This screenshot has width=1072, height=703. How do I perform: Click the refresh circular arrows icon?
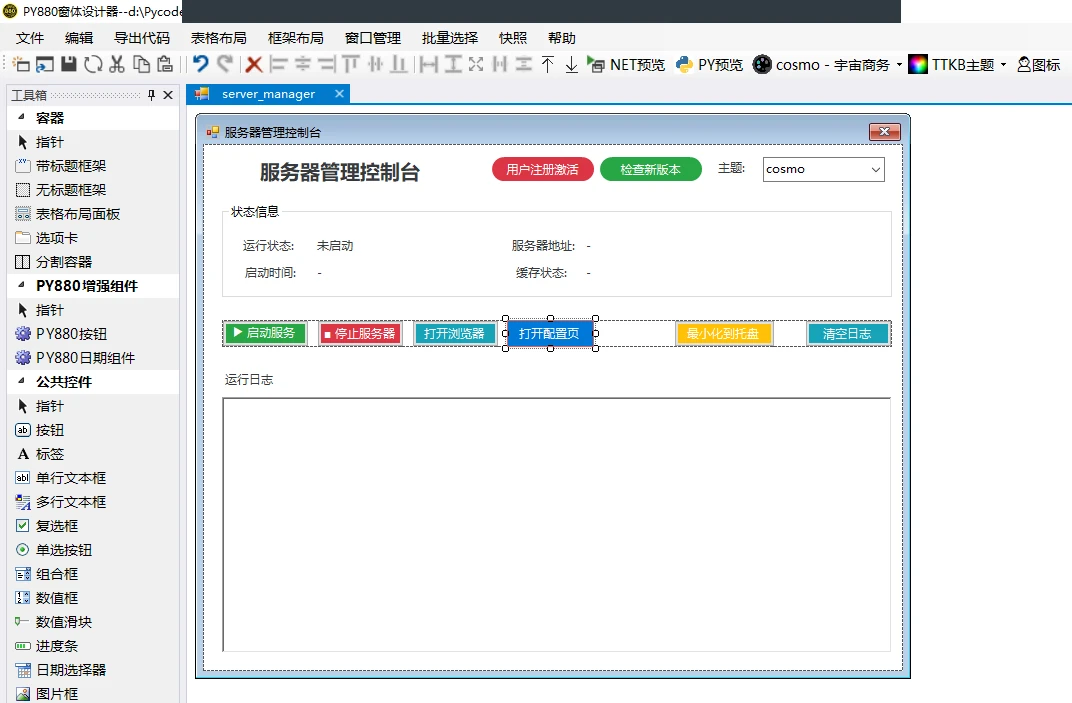click(x=93, y=64)
